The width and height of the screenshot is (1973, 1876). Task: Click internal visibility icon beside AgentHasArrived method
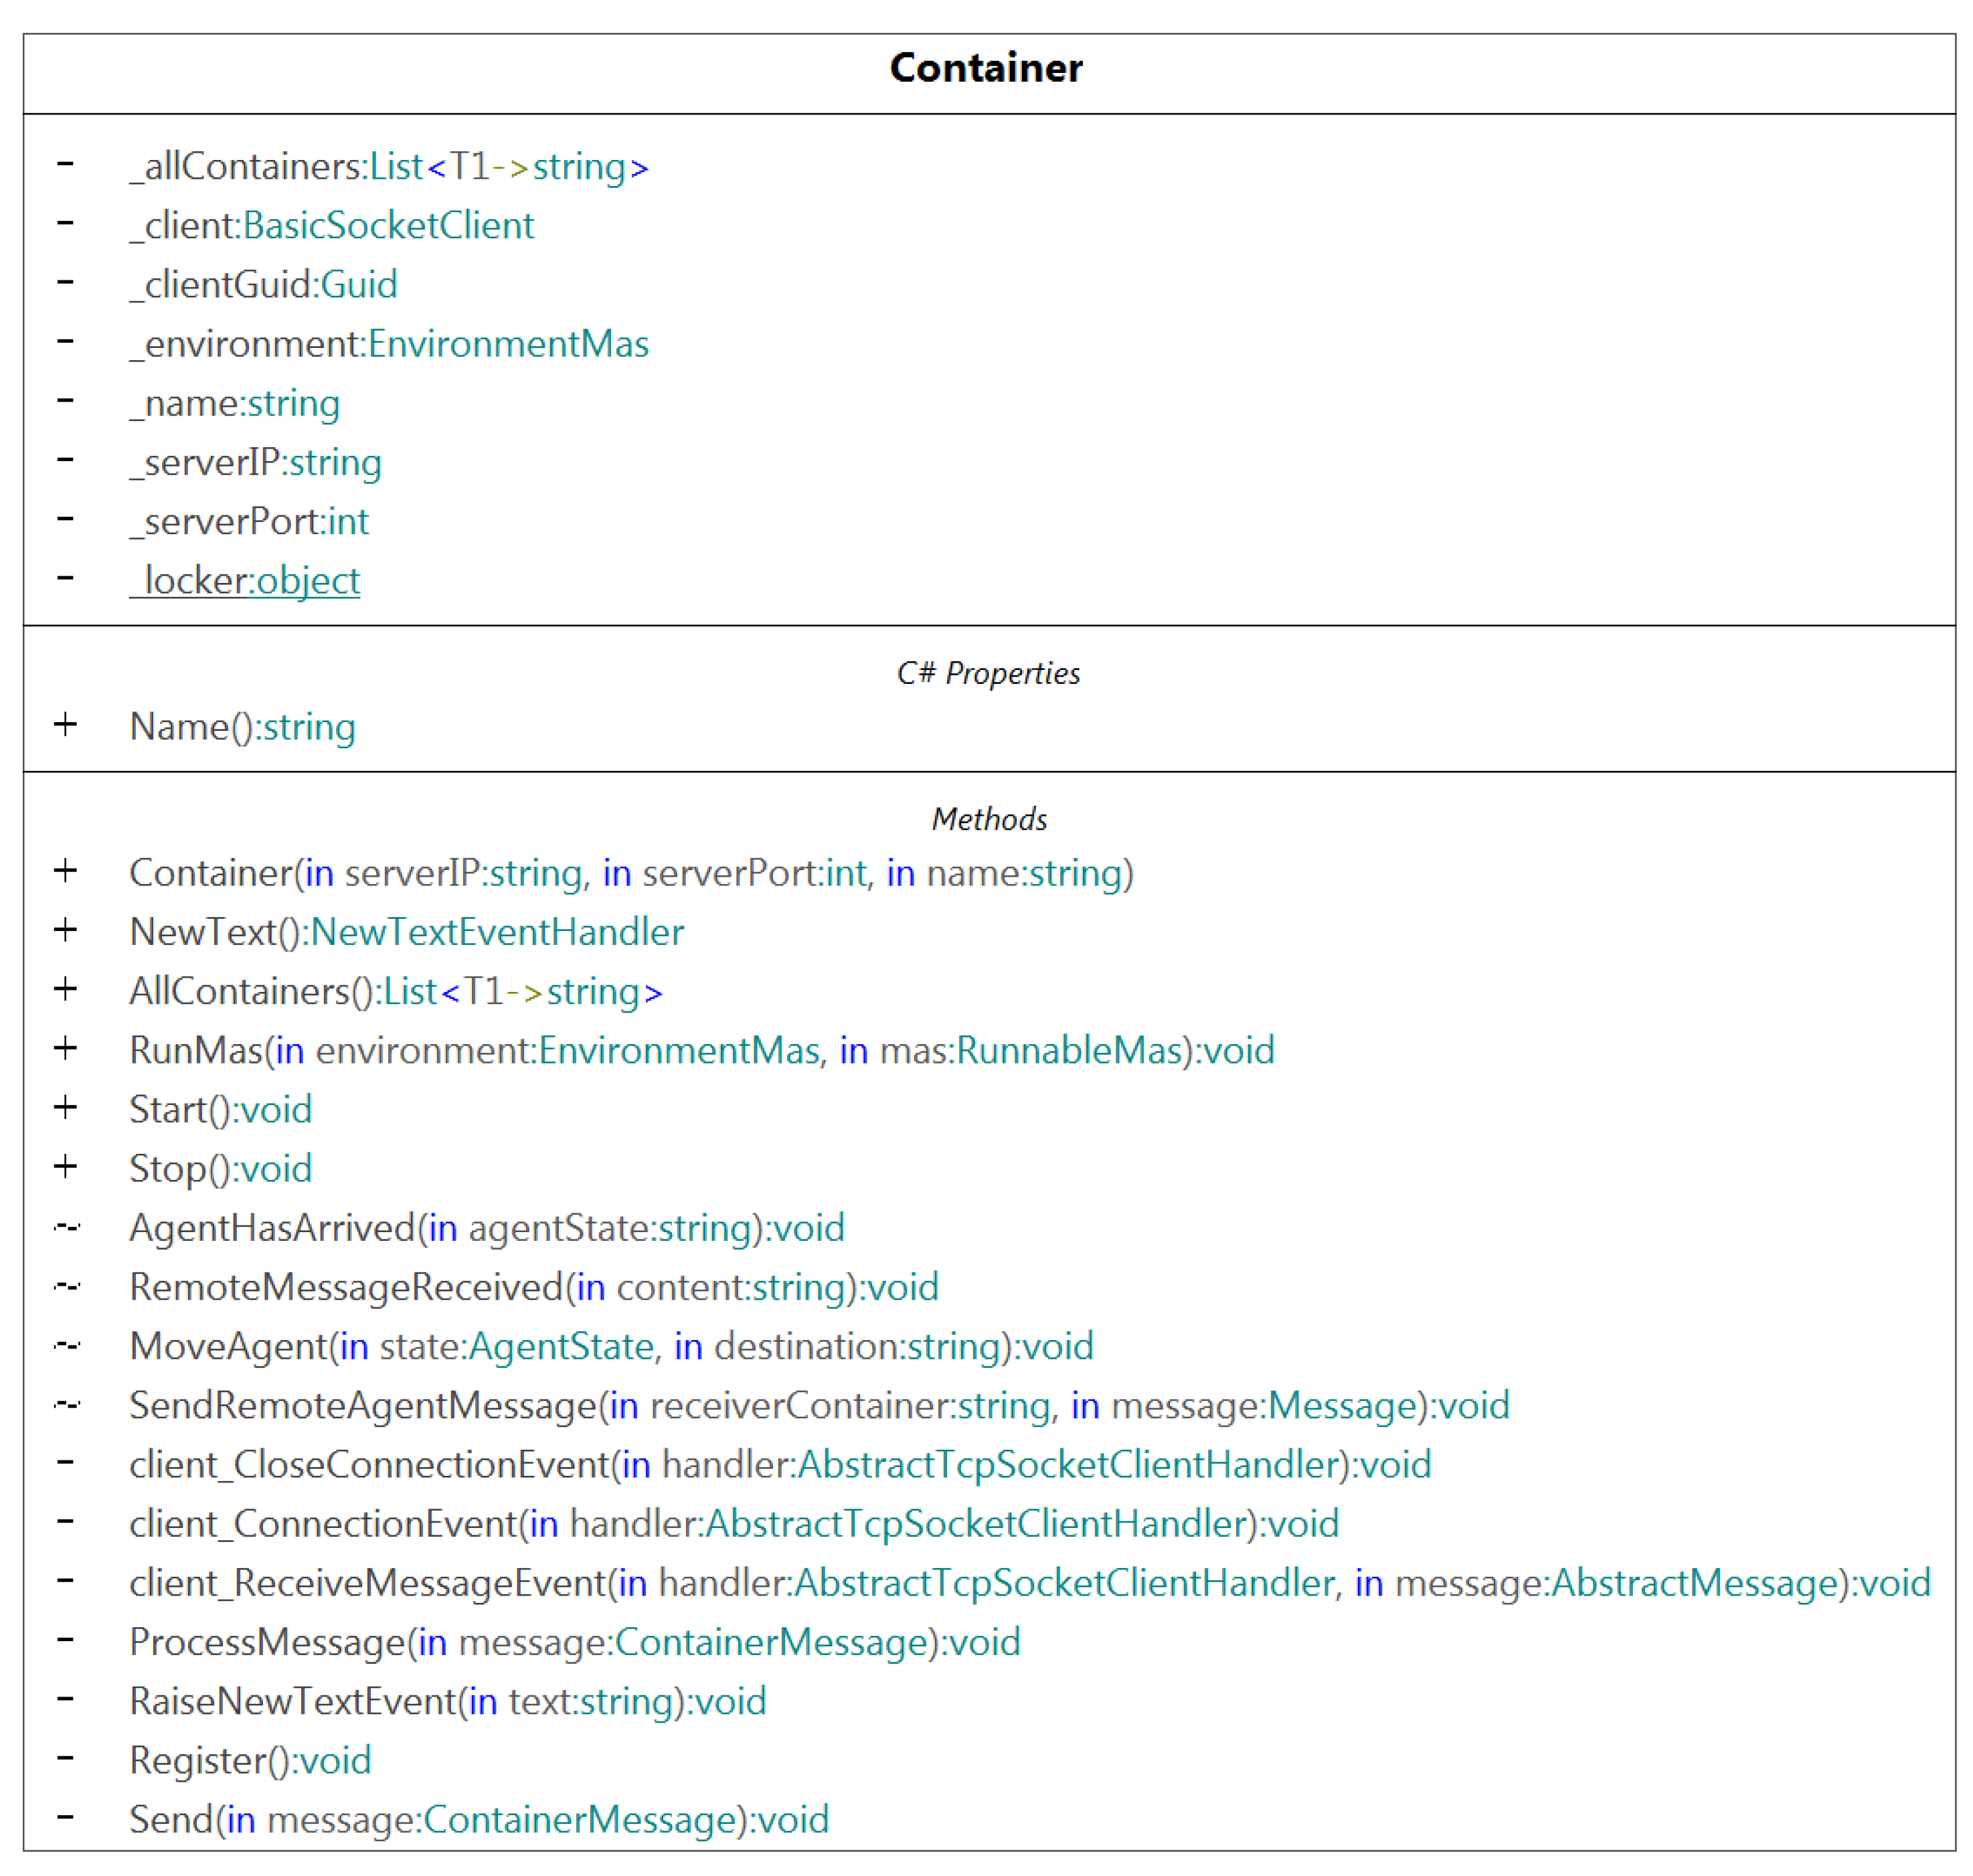[67, 1226]
